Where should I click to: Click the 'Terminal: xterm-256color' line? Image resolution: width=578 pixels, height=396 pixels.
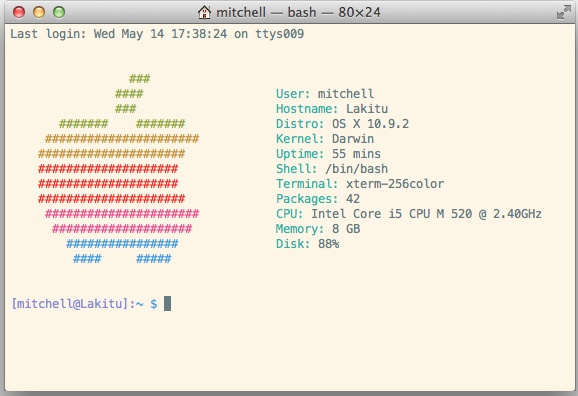point(360,184)
